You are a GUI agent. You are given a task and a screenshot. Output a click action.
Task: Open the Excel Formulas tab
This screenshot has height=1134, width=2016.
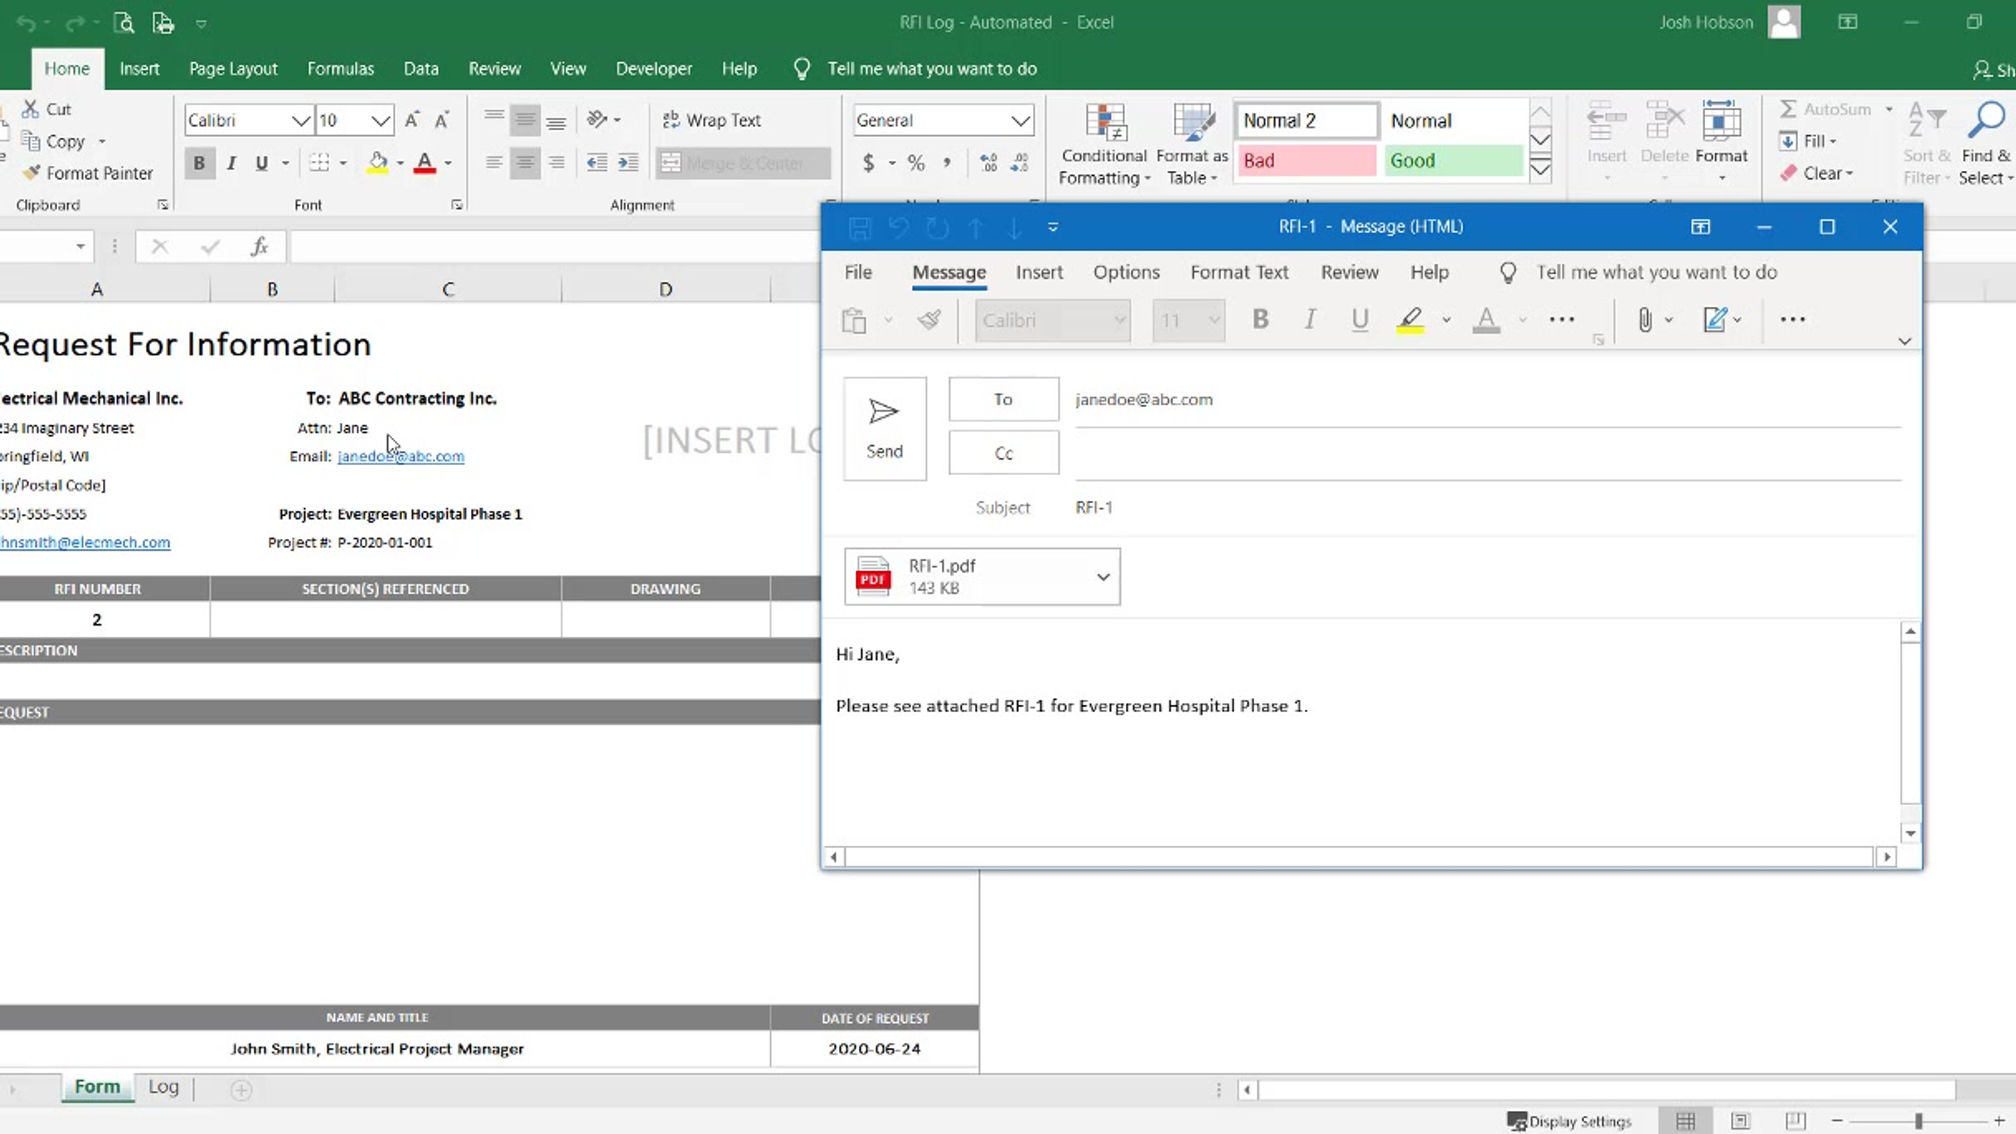[x=340, y=69]
